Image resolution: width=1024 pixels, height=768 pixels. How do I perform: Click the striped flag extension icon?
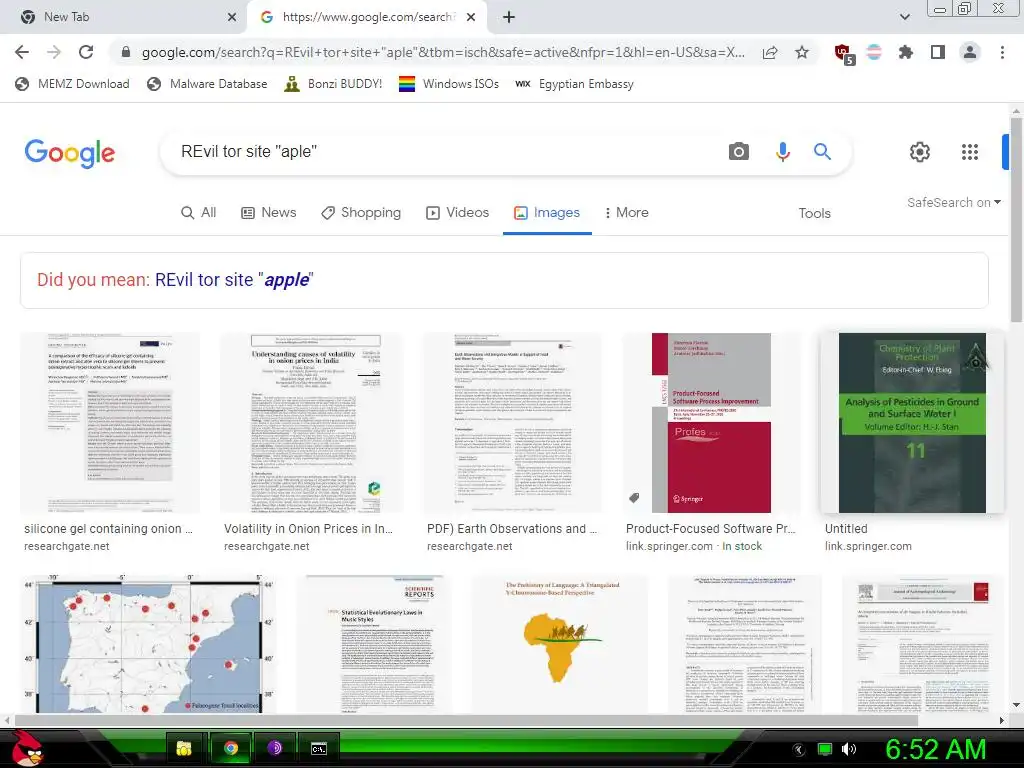point(874,52)
